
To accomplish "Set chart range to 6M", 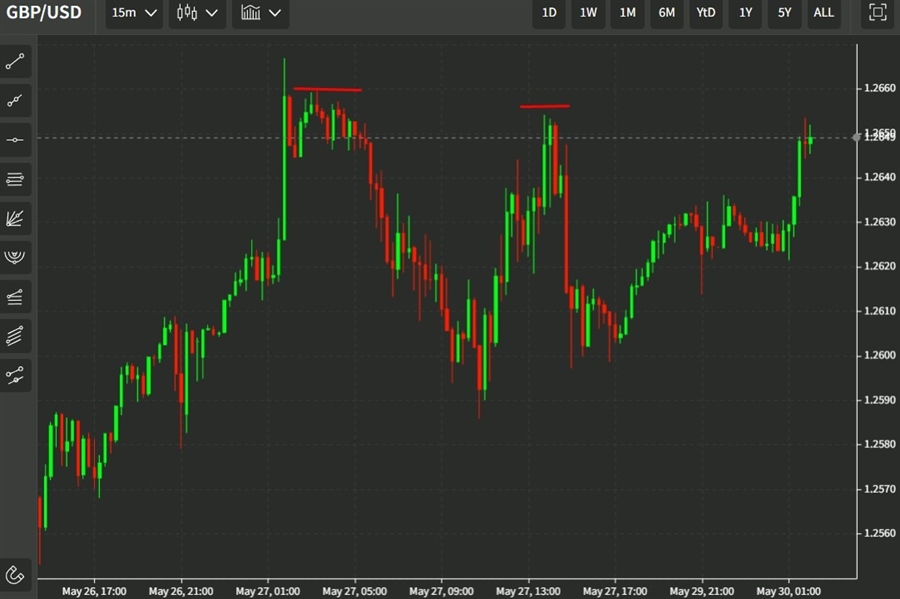I will (x=666, y=13).
